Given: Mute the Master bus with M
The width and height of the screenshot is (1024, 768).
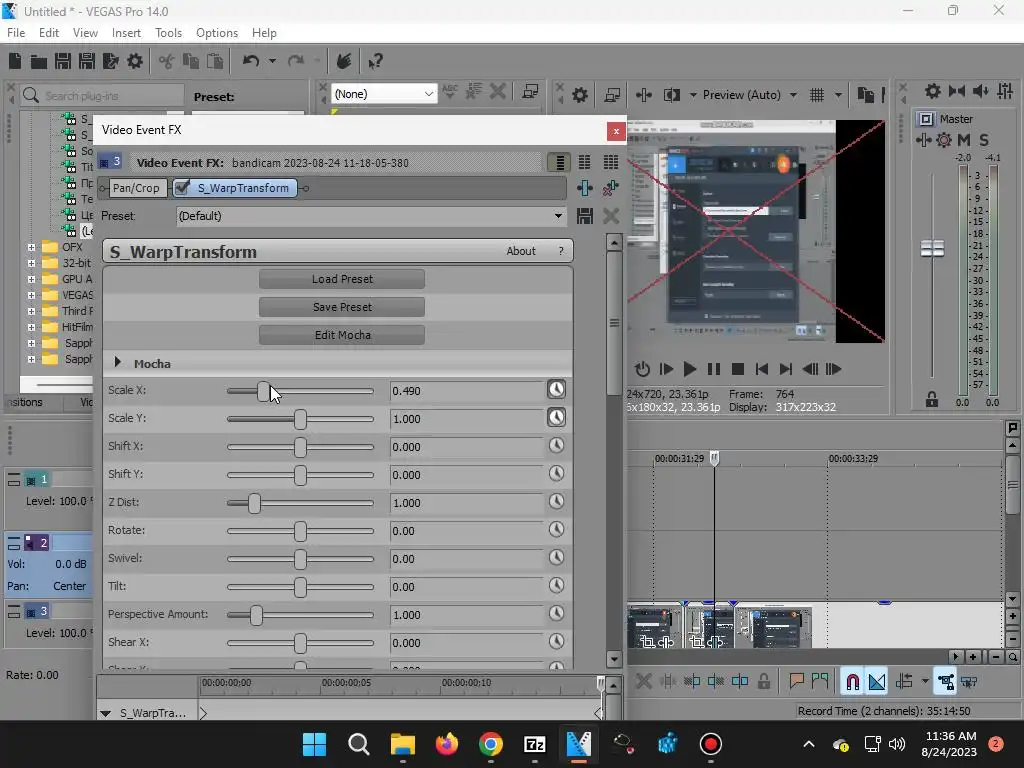Looking at the screenshot, I should click(963, 140).
